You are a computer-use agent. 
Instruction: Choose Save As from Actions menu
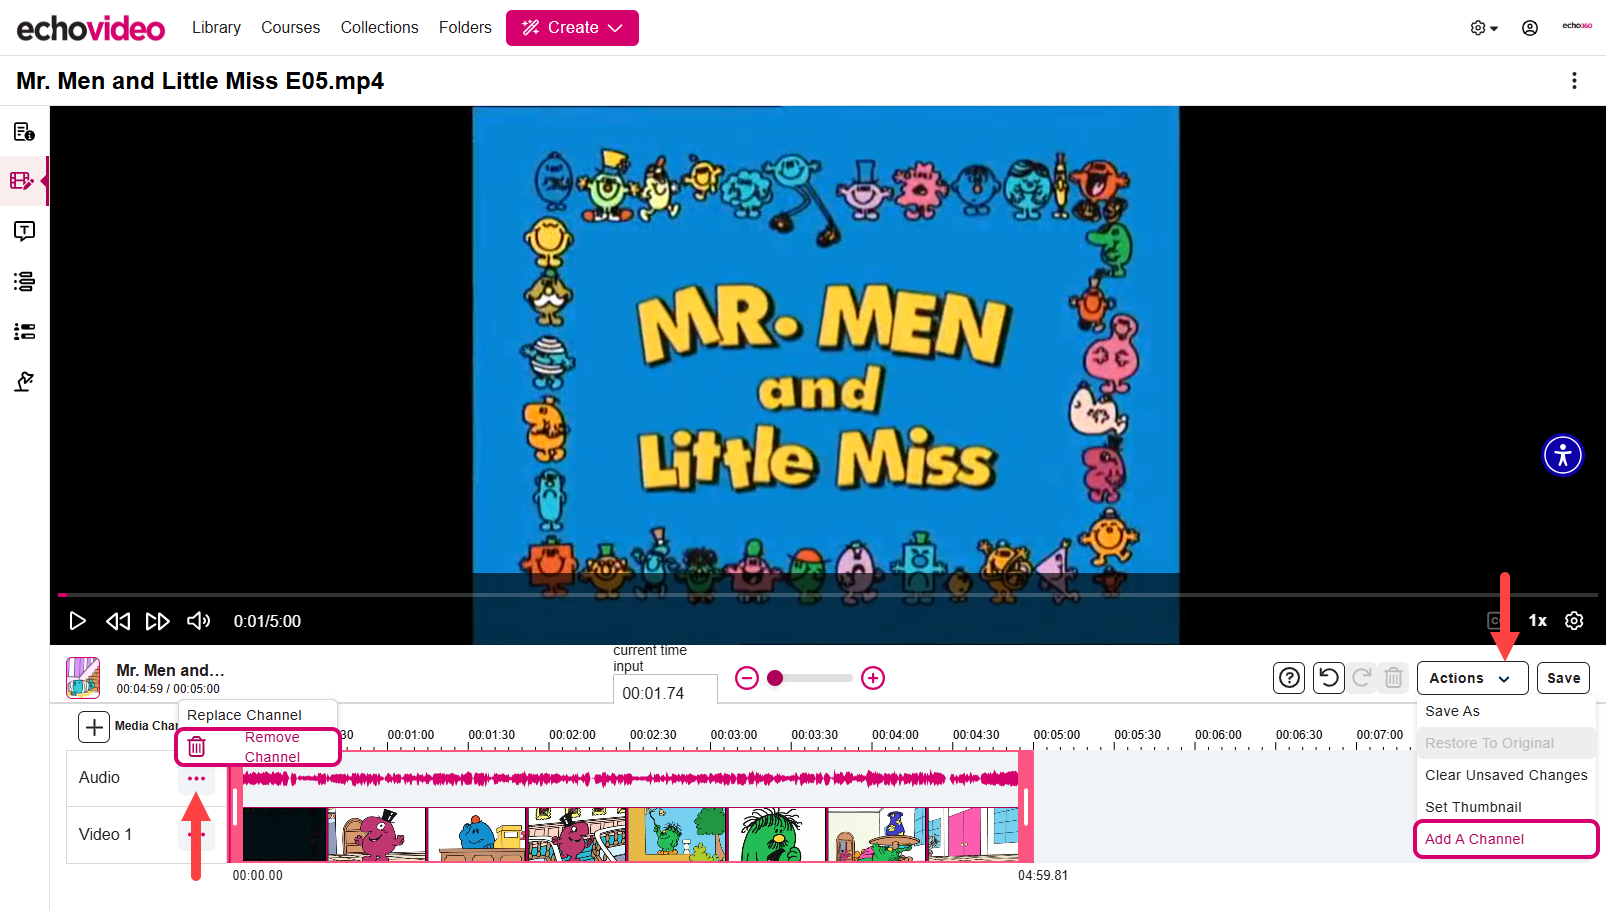(x=1452, y=711)
